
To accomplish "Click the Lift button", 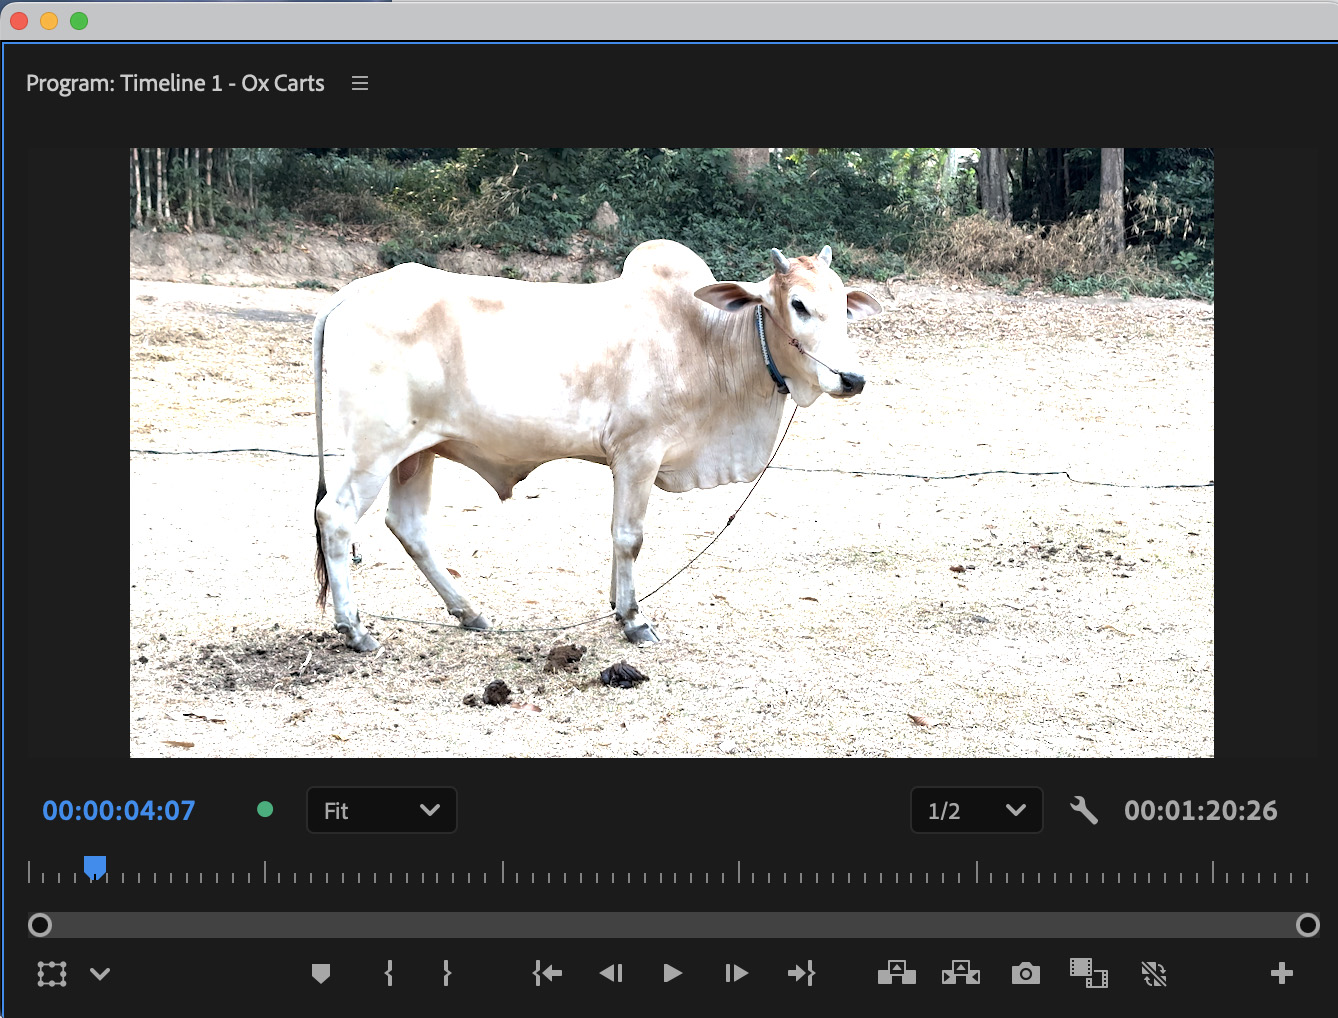I will pos(897,973).
